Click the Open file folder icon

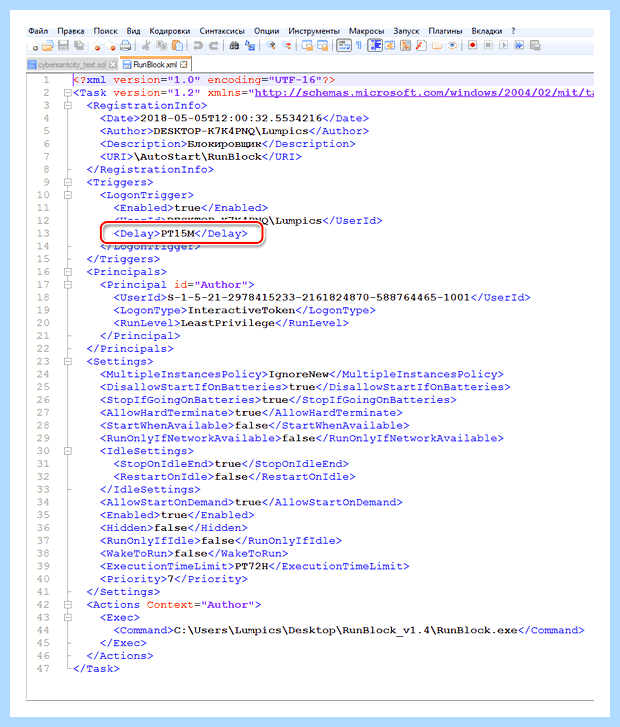(x=48, y=45)
